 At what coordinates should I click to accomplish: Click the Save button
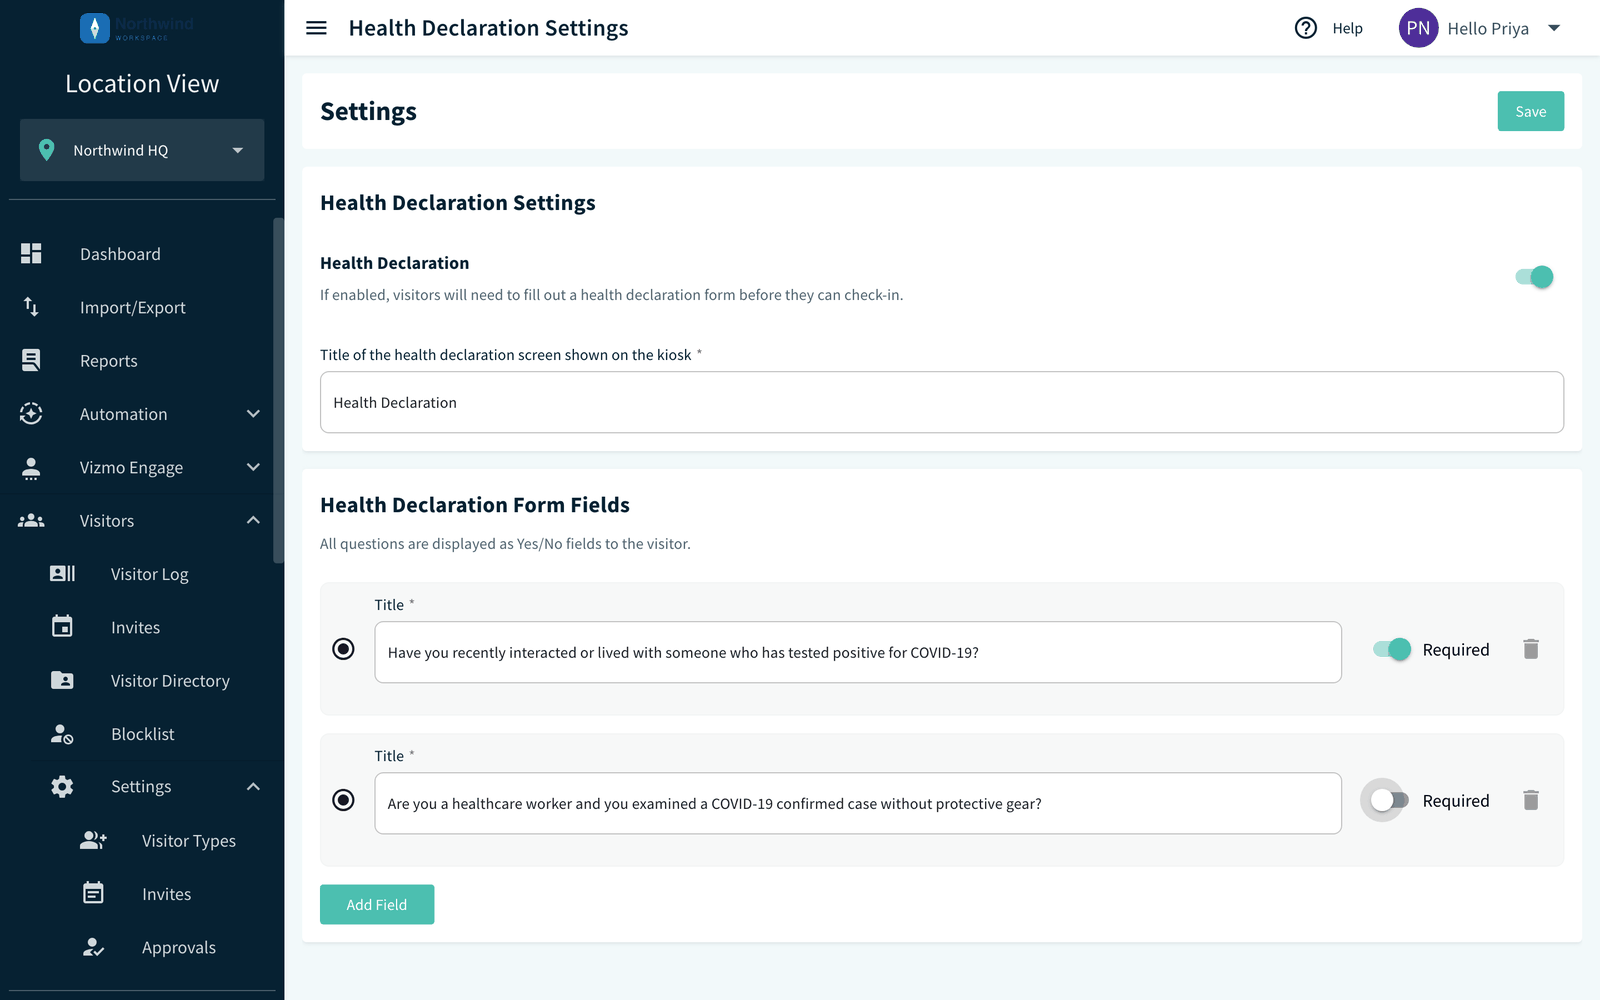pyautogui.click(x=1531, y=111)
